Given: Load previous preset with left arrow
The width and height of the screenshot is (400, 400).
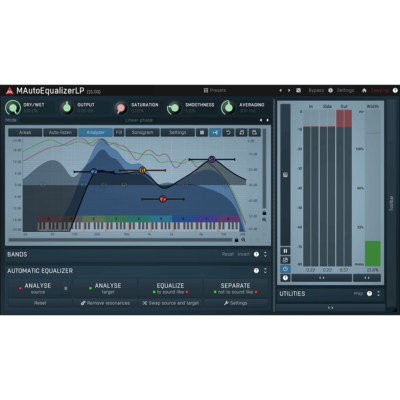Looking at the screenshot, I should [x=280, y=90].
